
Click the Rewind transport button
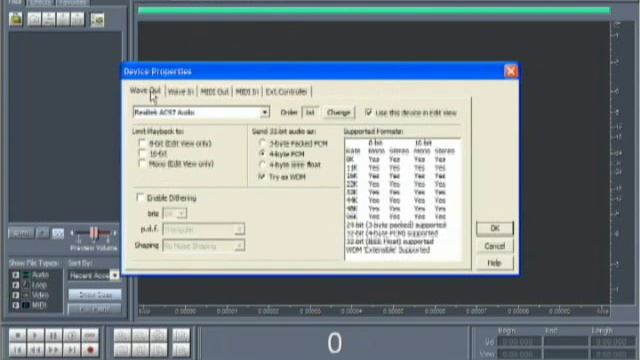point(36,350)
